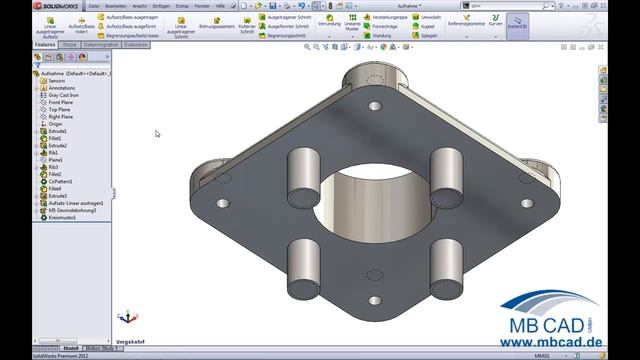Choose Begrenzungsschnitt feature
The height and width of the screenshot is (360, 640).
pos(282,36)
